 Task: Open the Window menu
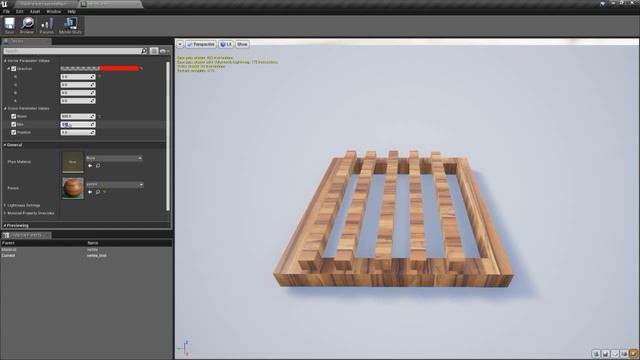pos(53,11)
